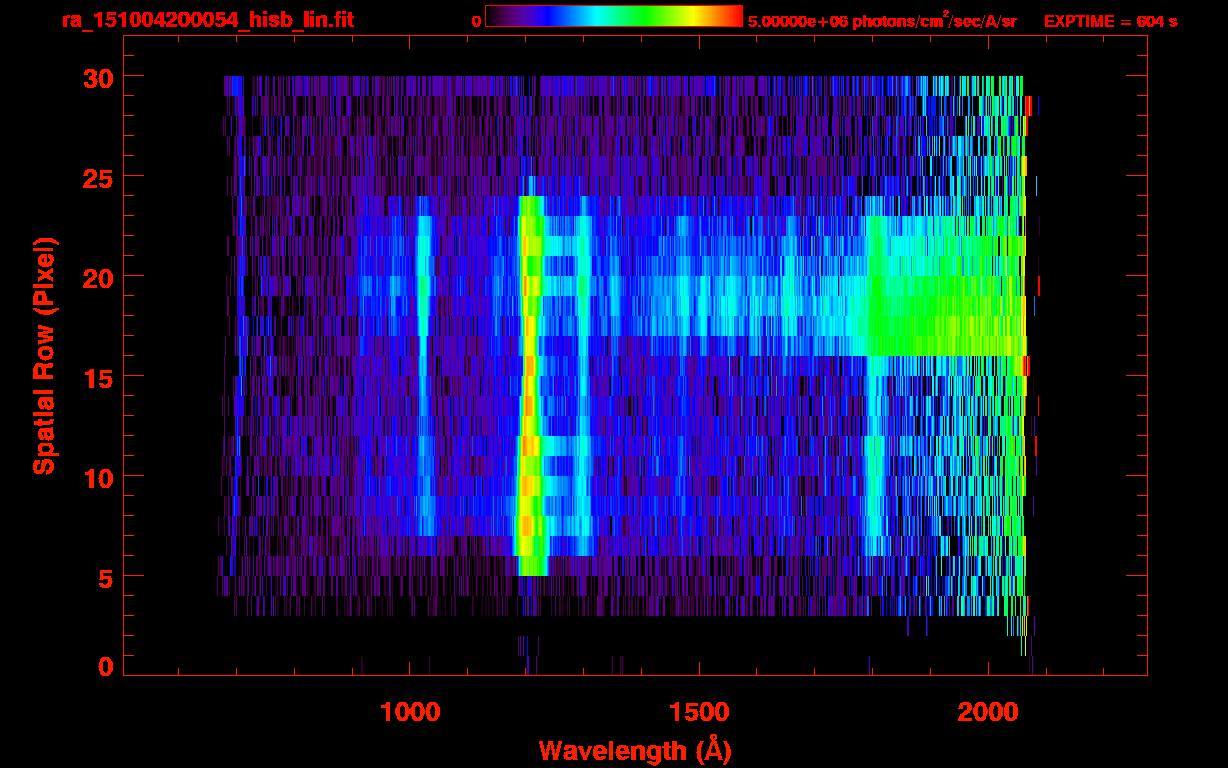
Task: Click the Spatial Row (Pixel) axis title
Action: pos(43,356)
